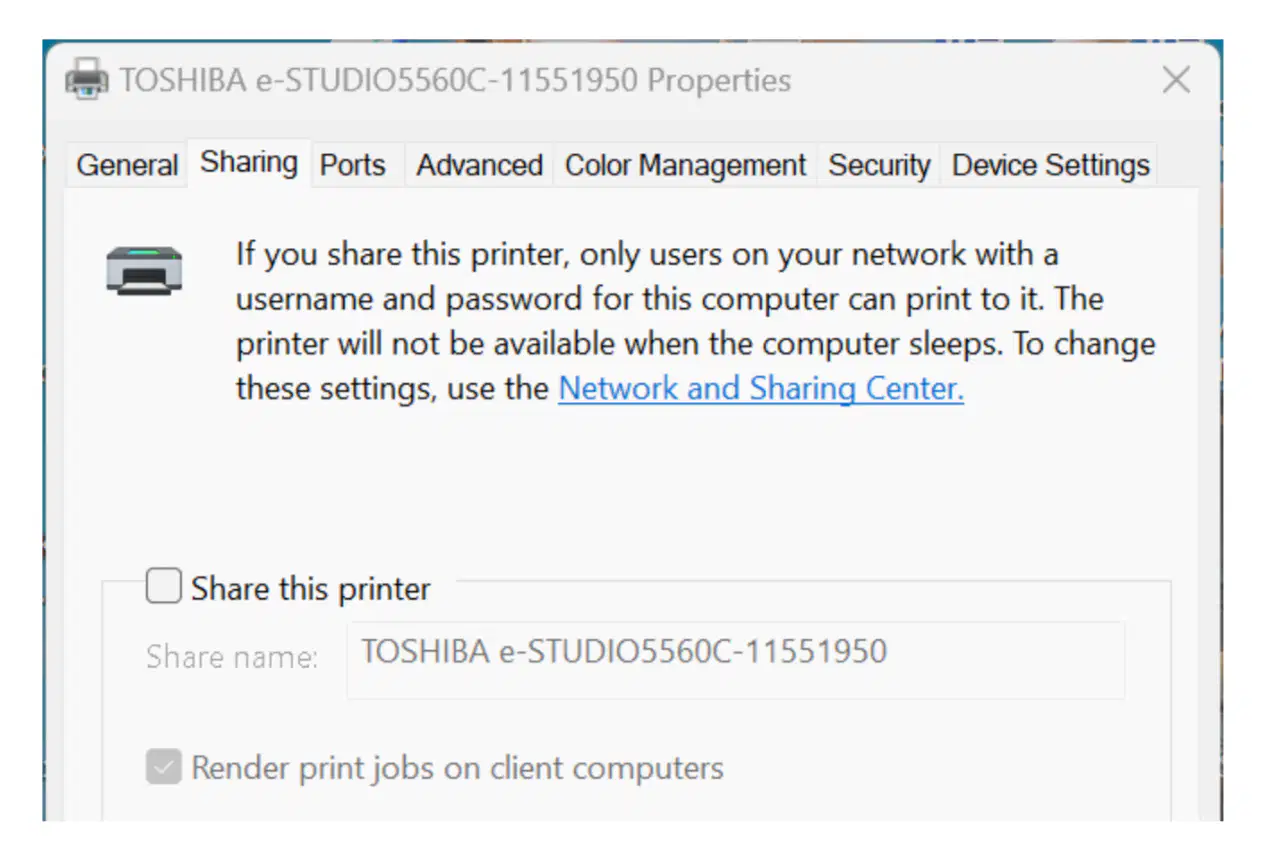Switch to the Ports tab
1262x851 pixels.
point(353,165)
